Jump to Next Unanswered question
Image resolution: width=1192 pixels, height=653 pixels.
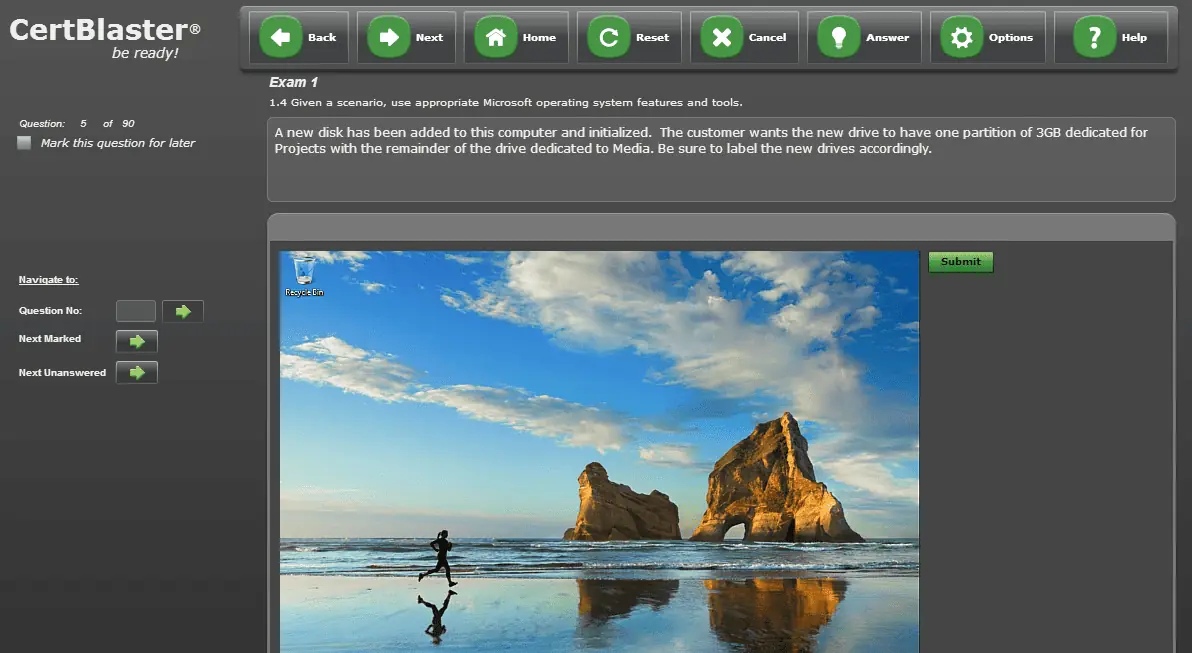tap(137, 373)
